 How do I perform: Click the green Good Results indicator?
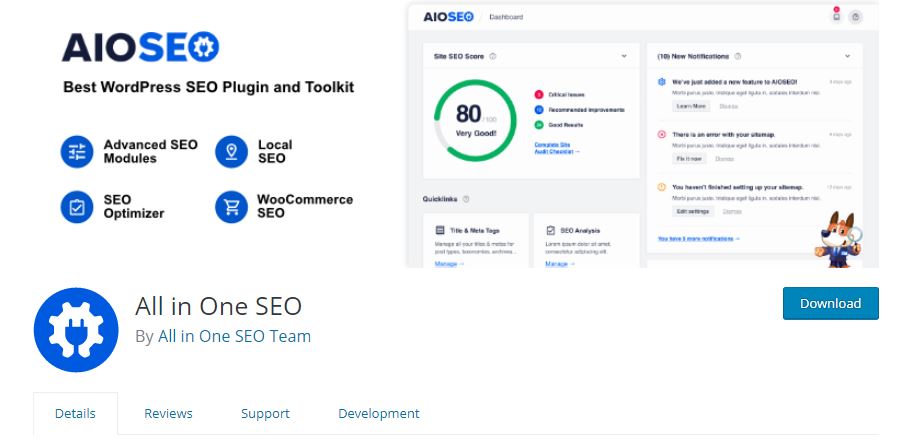538,124
